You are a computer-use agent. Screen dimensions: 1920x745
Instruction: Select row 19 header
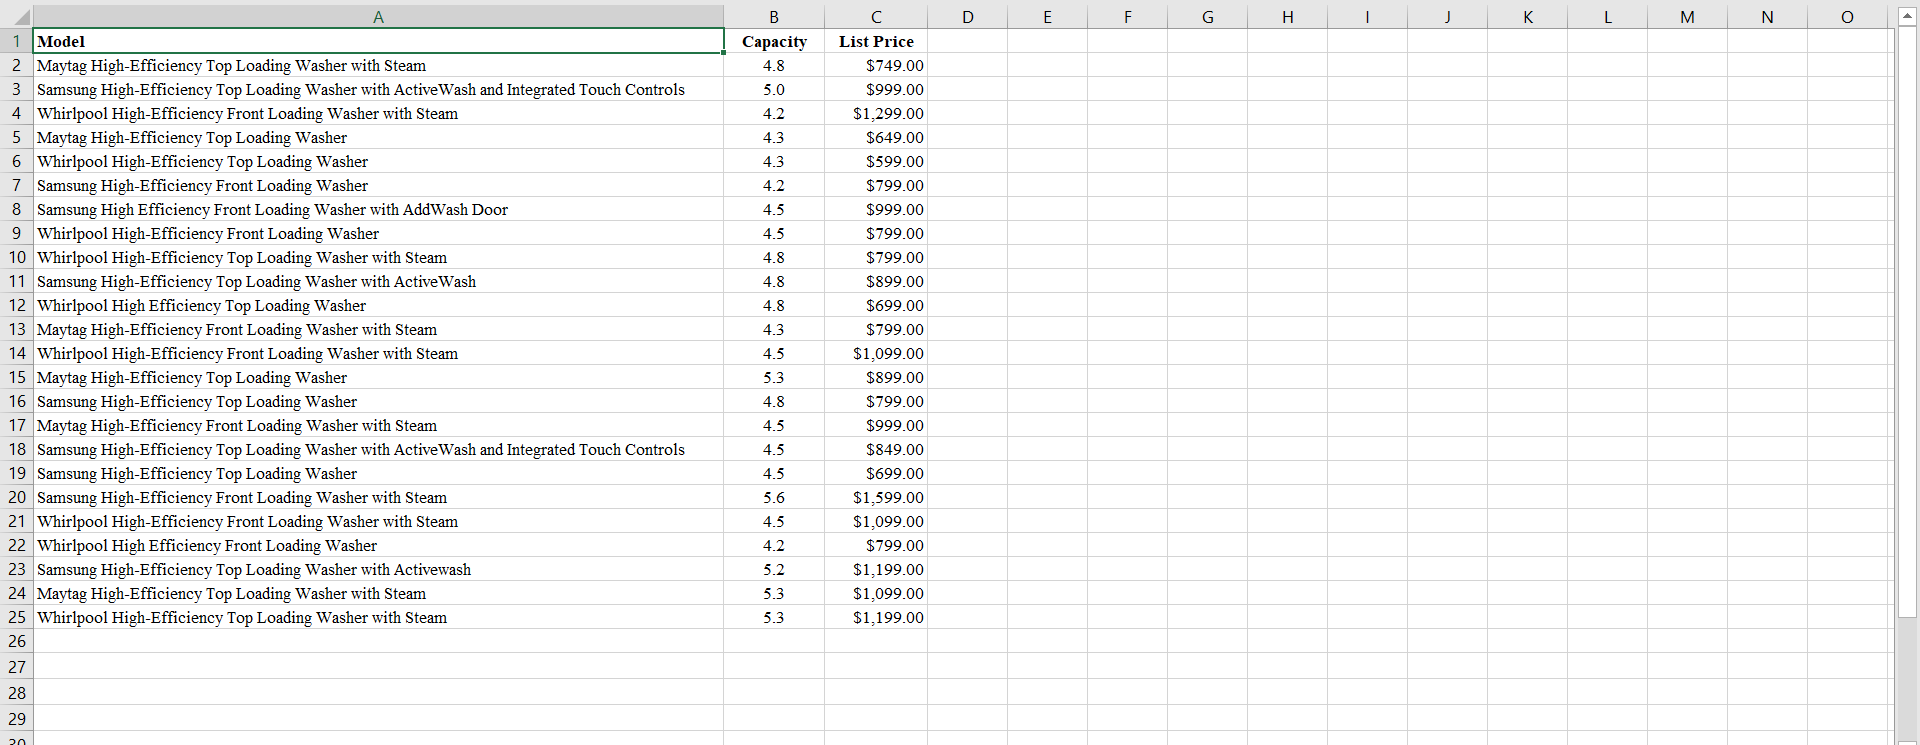click(x=17, y=473)
